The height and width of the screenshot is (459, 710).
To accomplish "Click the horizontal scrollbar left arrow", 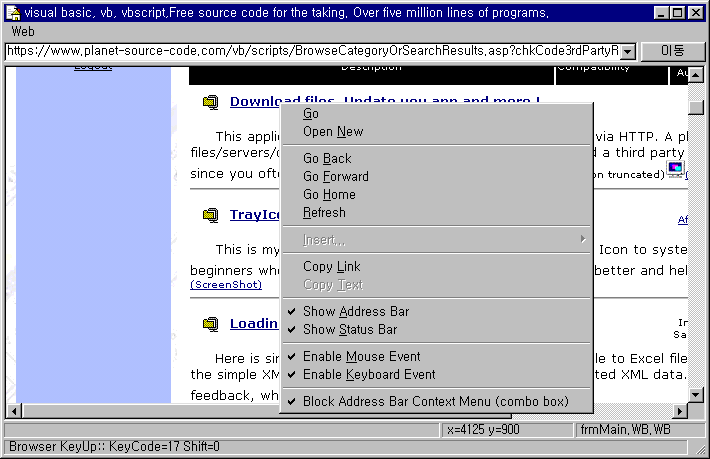I will (x=14, y=411).
